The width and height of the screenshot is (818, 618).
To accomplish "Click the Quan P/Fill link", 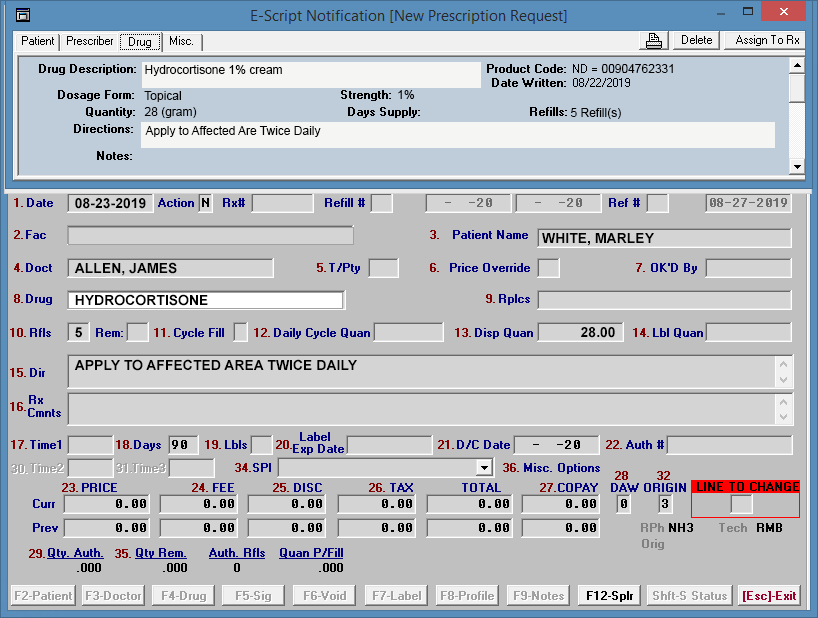I will 311,552.
